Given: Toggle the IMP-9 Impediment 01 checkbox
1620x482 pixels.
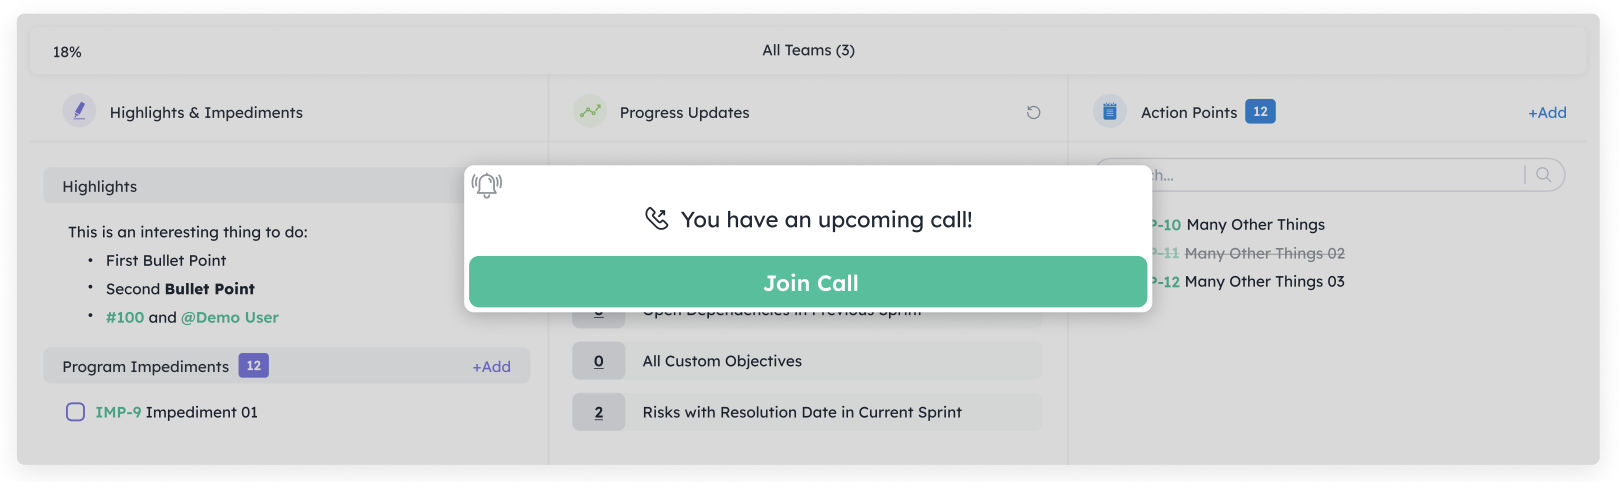Looking at the screenshot, I should (x=75, y=412).
